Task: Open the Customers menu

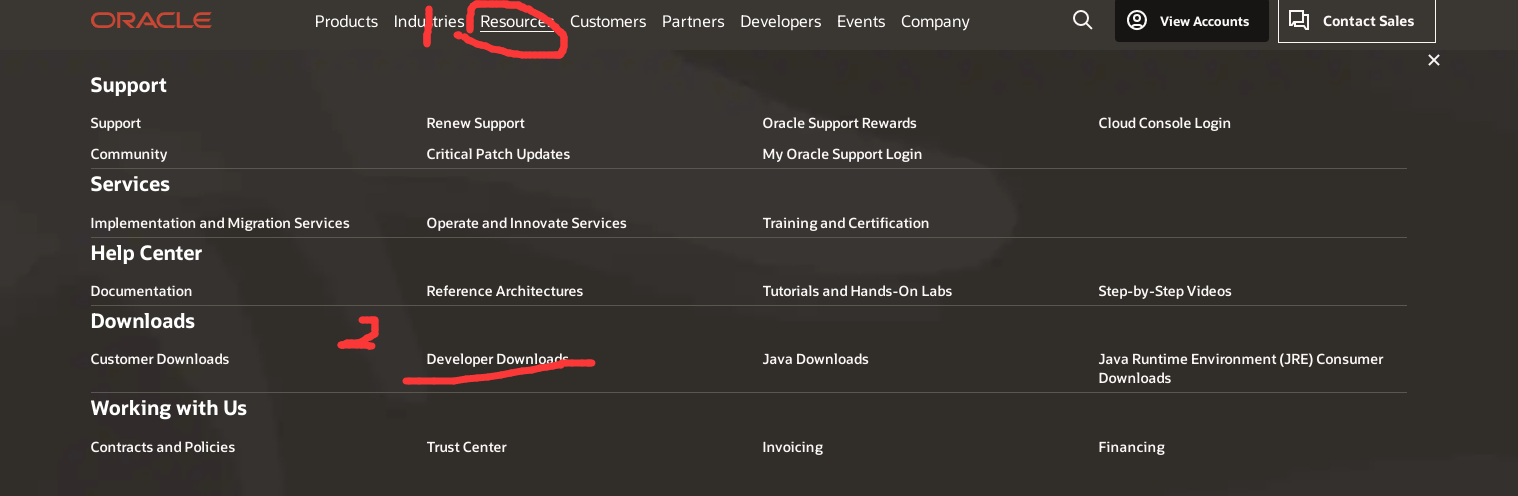Action: pos(608,21)
